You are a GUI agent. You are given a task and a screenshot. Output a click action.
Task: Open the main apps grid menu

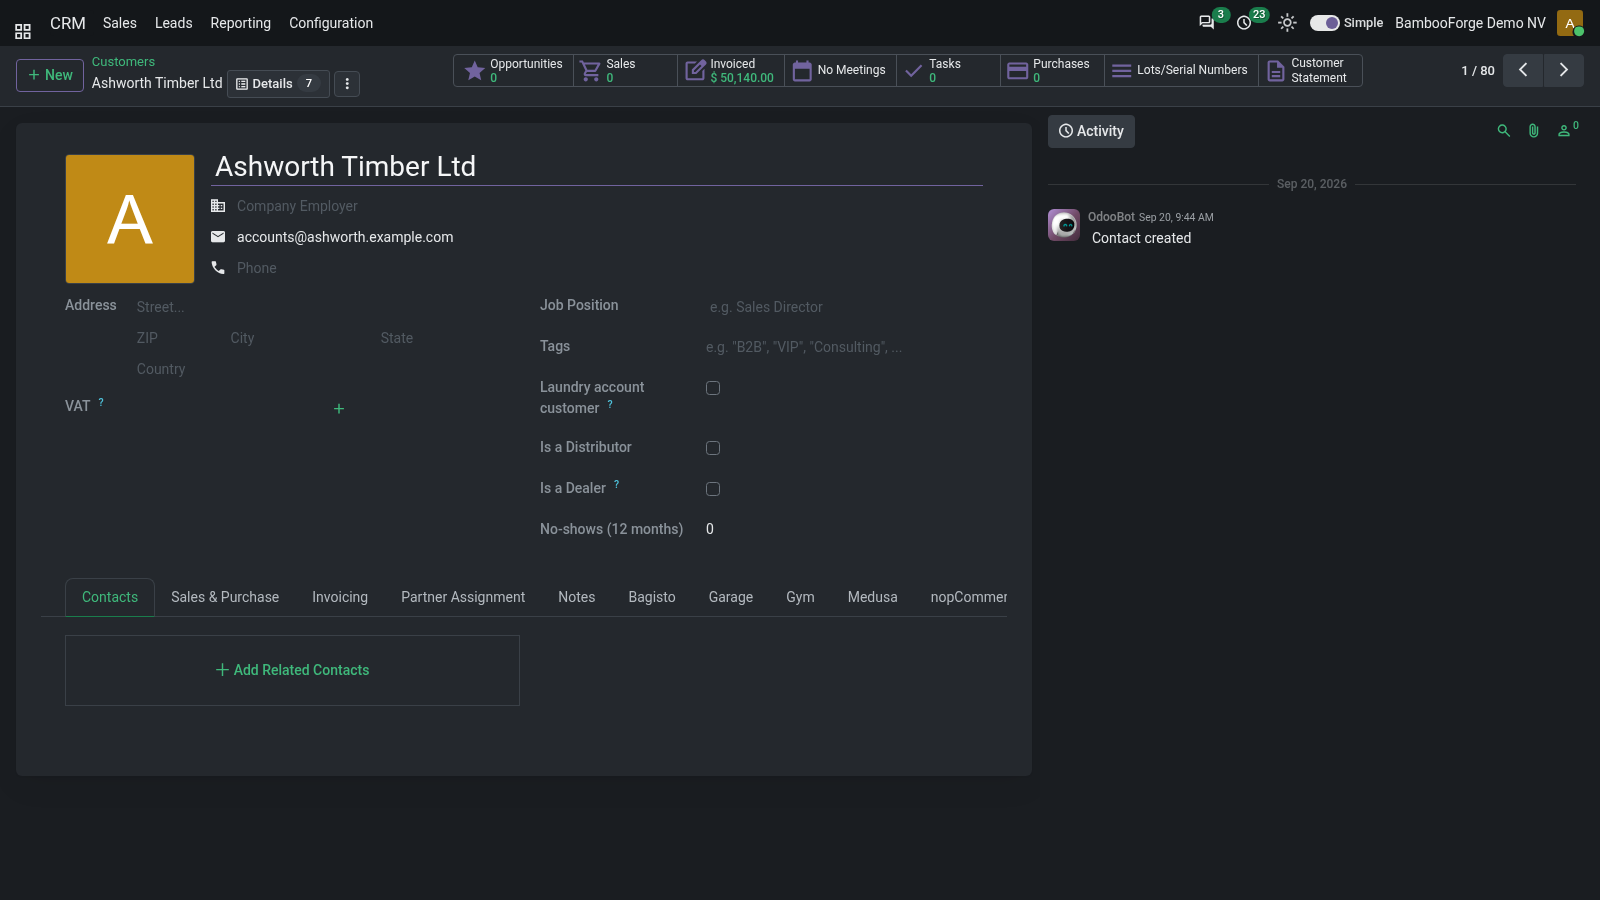pos(23,31)
